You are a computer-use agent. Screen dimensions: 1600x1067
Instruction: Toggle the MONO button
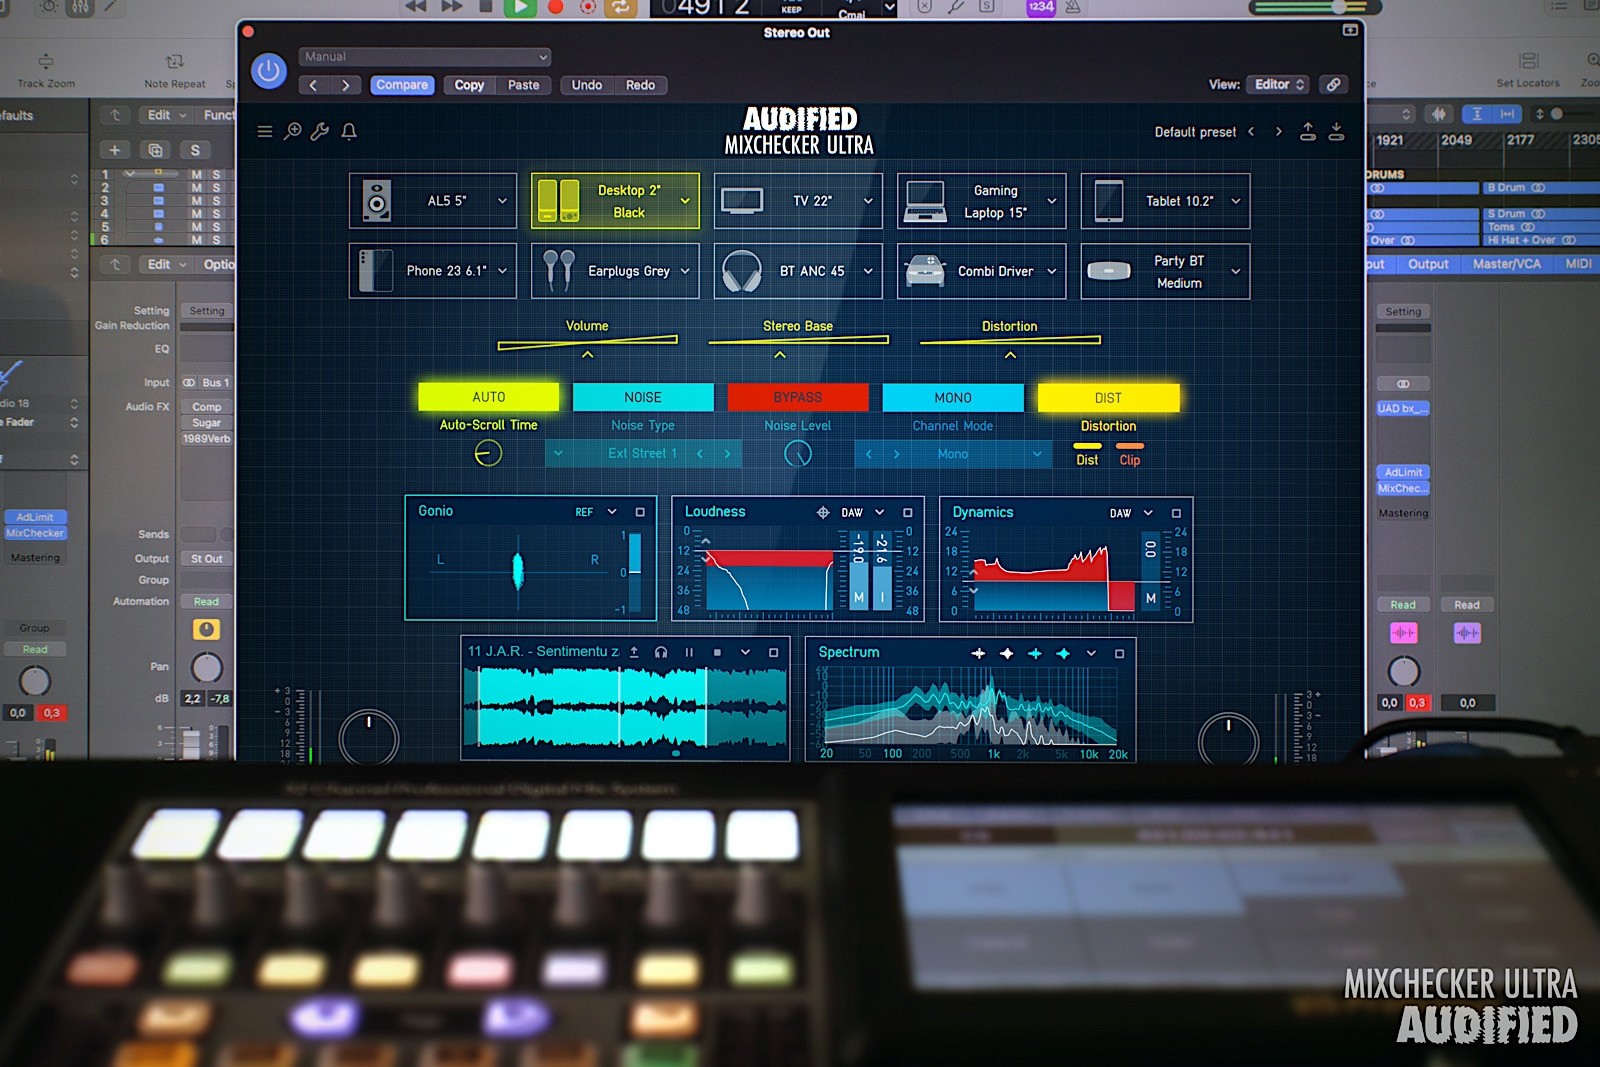(953, 397)
